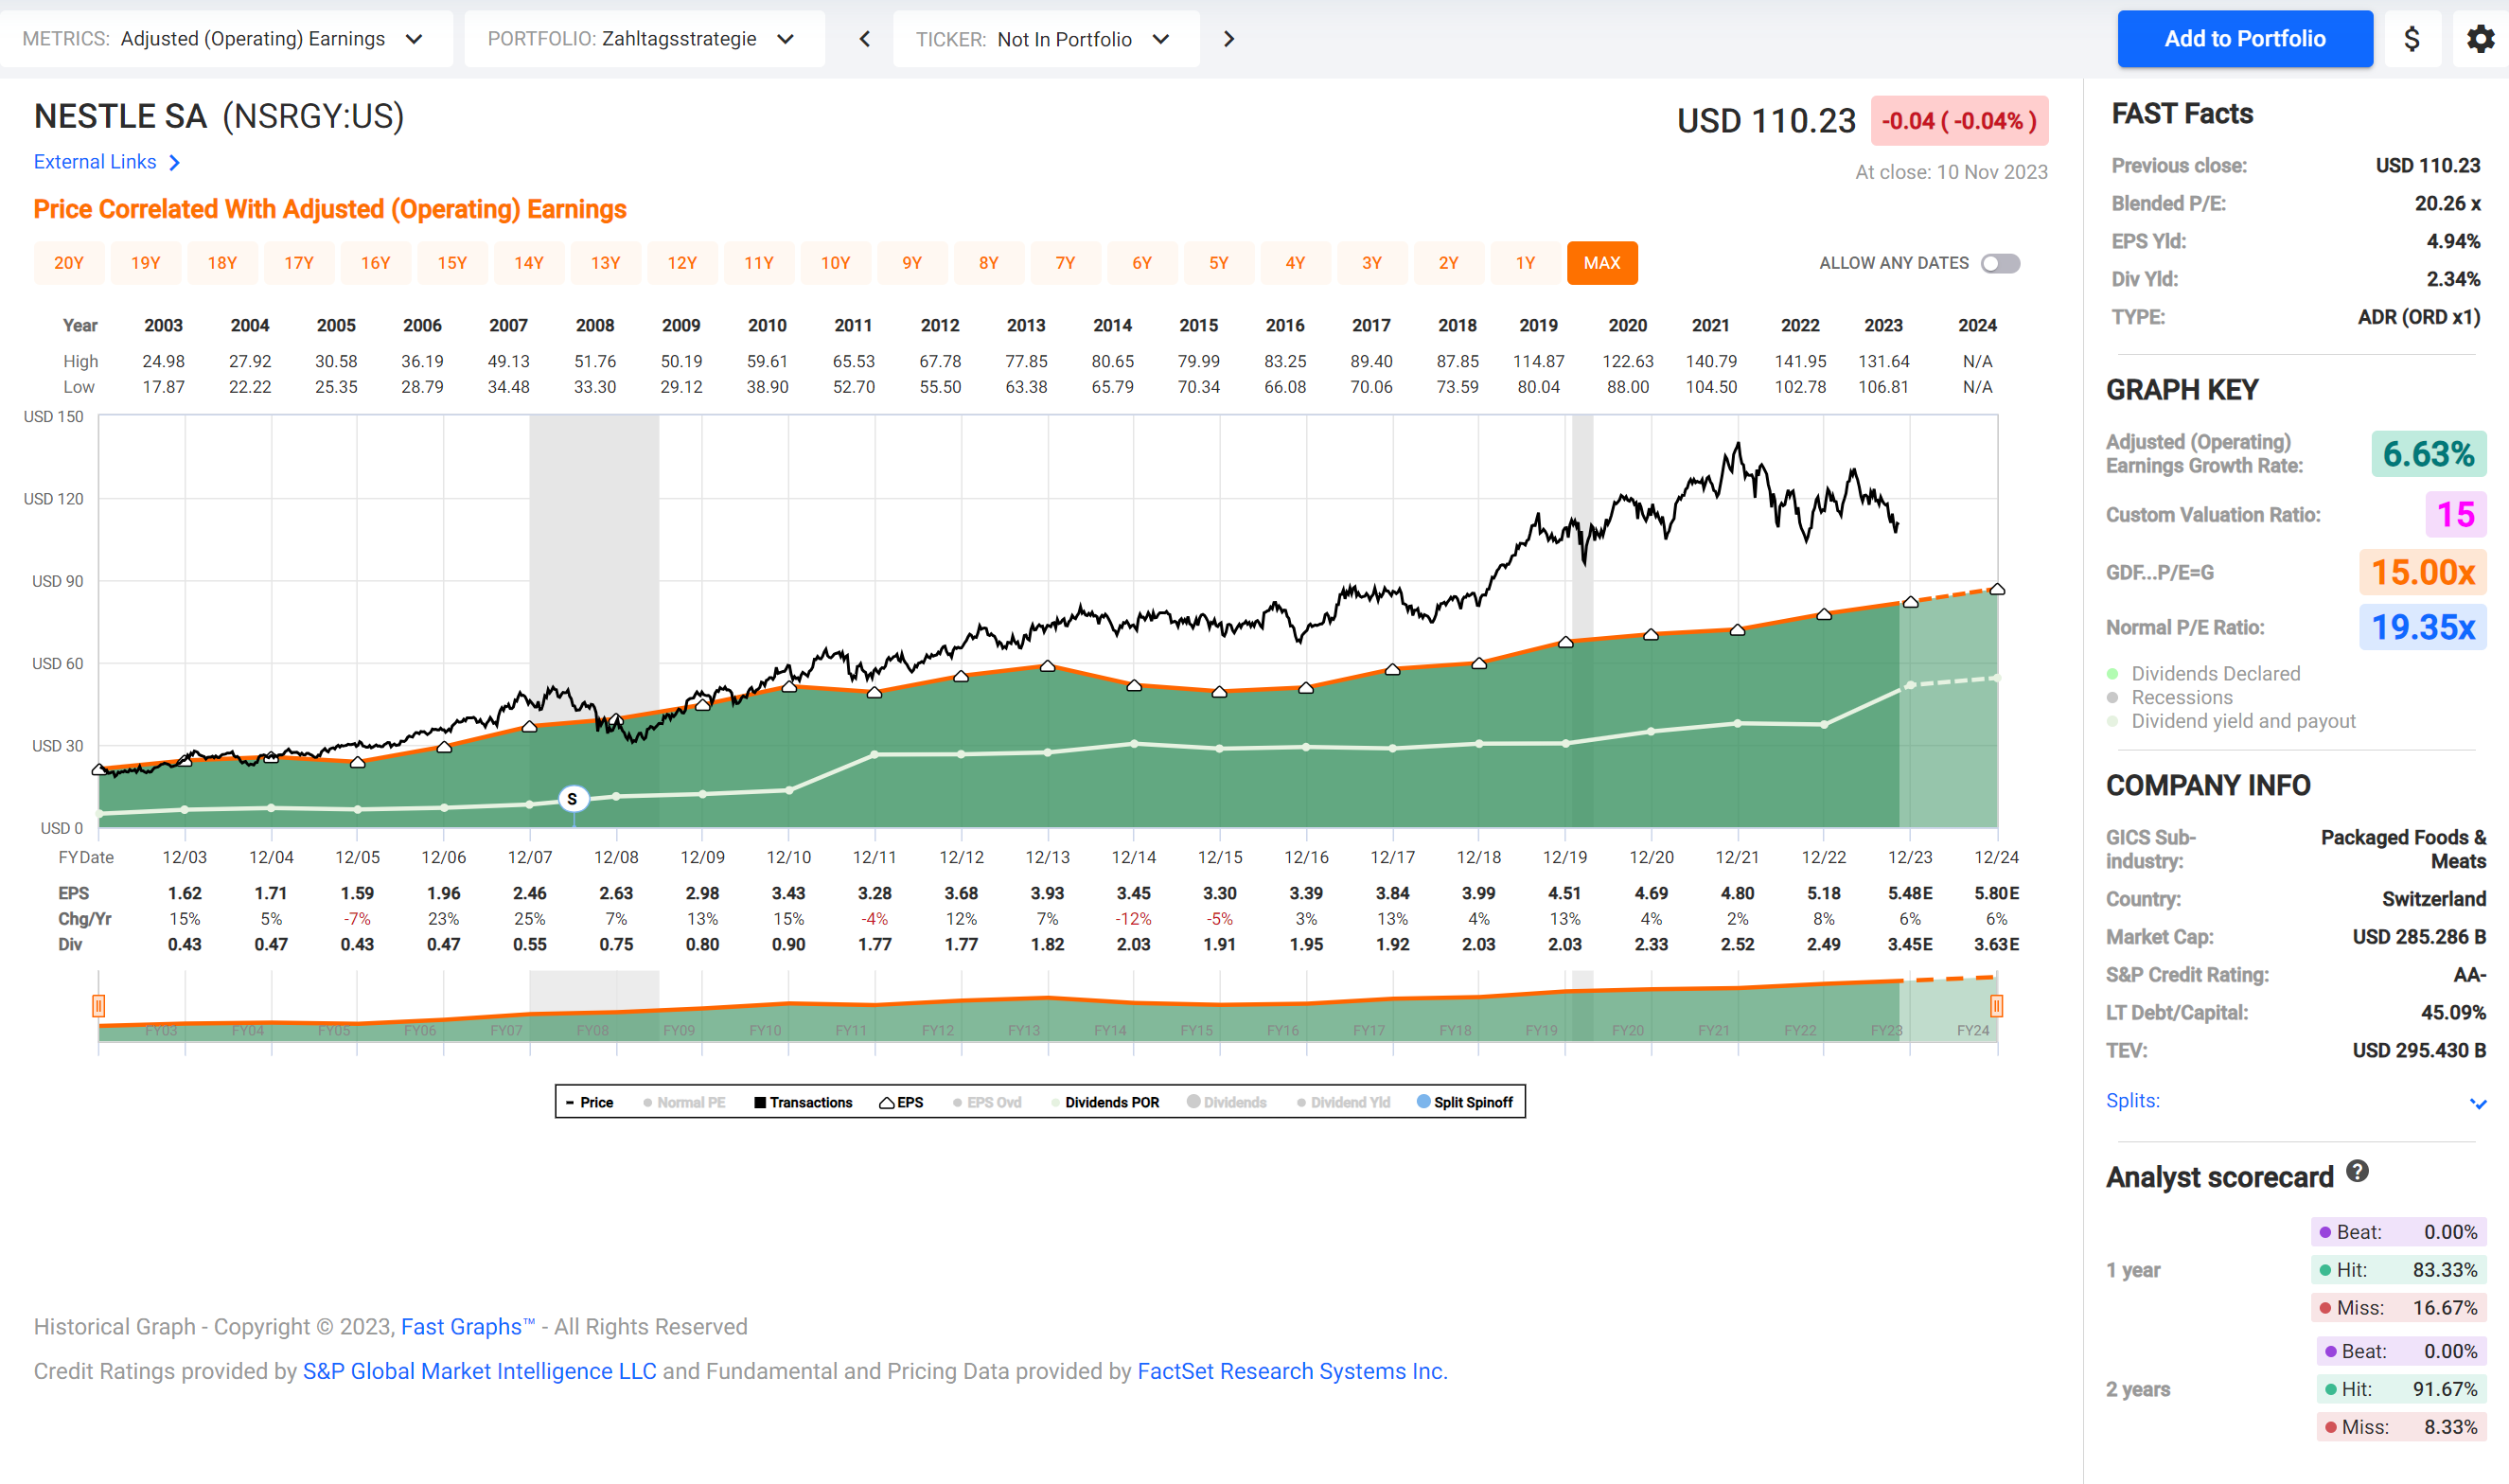Select the 18Y time range tab
This screenshot has height=1484, width=2509.
pyautogui.click(x=222, y=263)
